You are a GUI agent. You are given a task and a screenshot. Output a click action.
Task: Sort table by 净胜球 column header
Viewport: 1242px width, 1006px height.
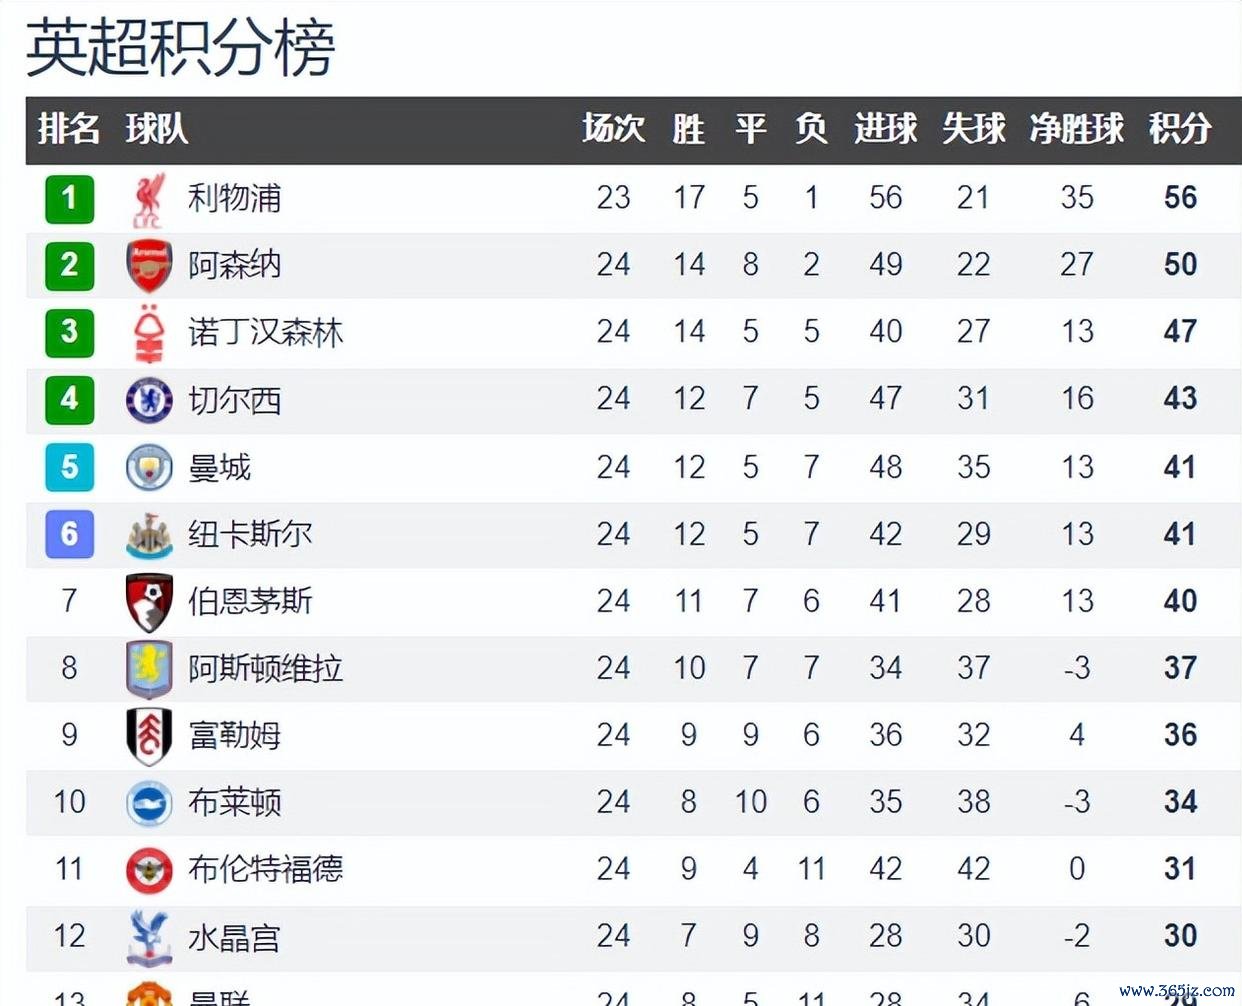pos(1076,129)
